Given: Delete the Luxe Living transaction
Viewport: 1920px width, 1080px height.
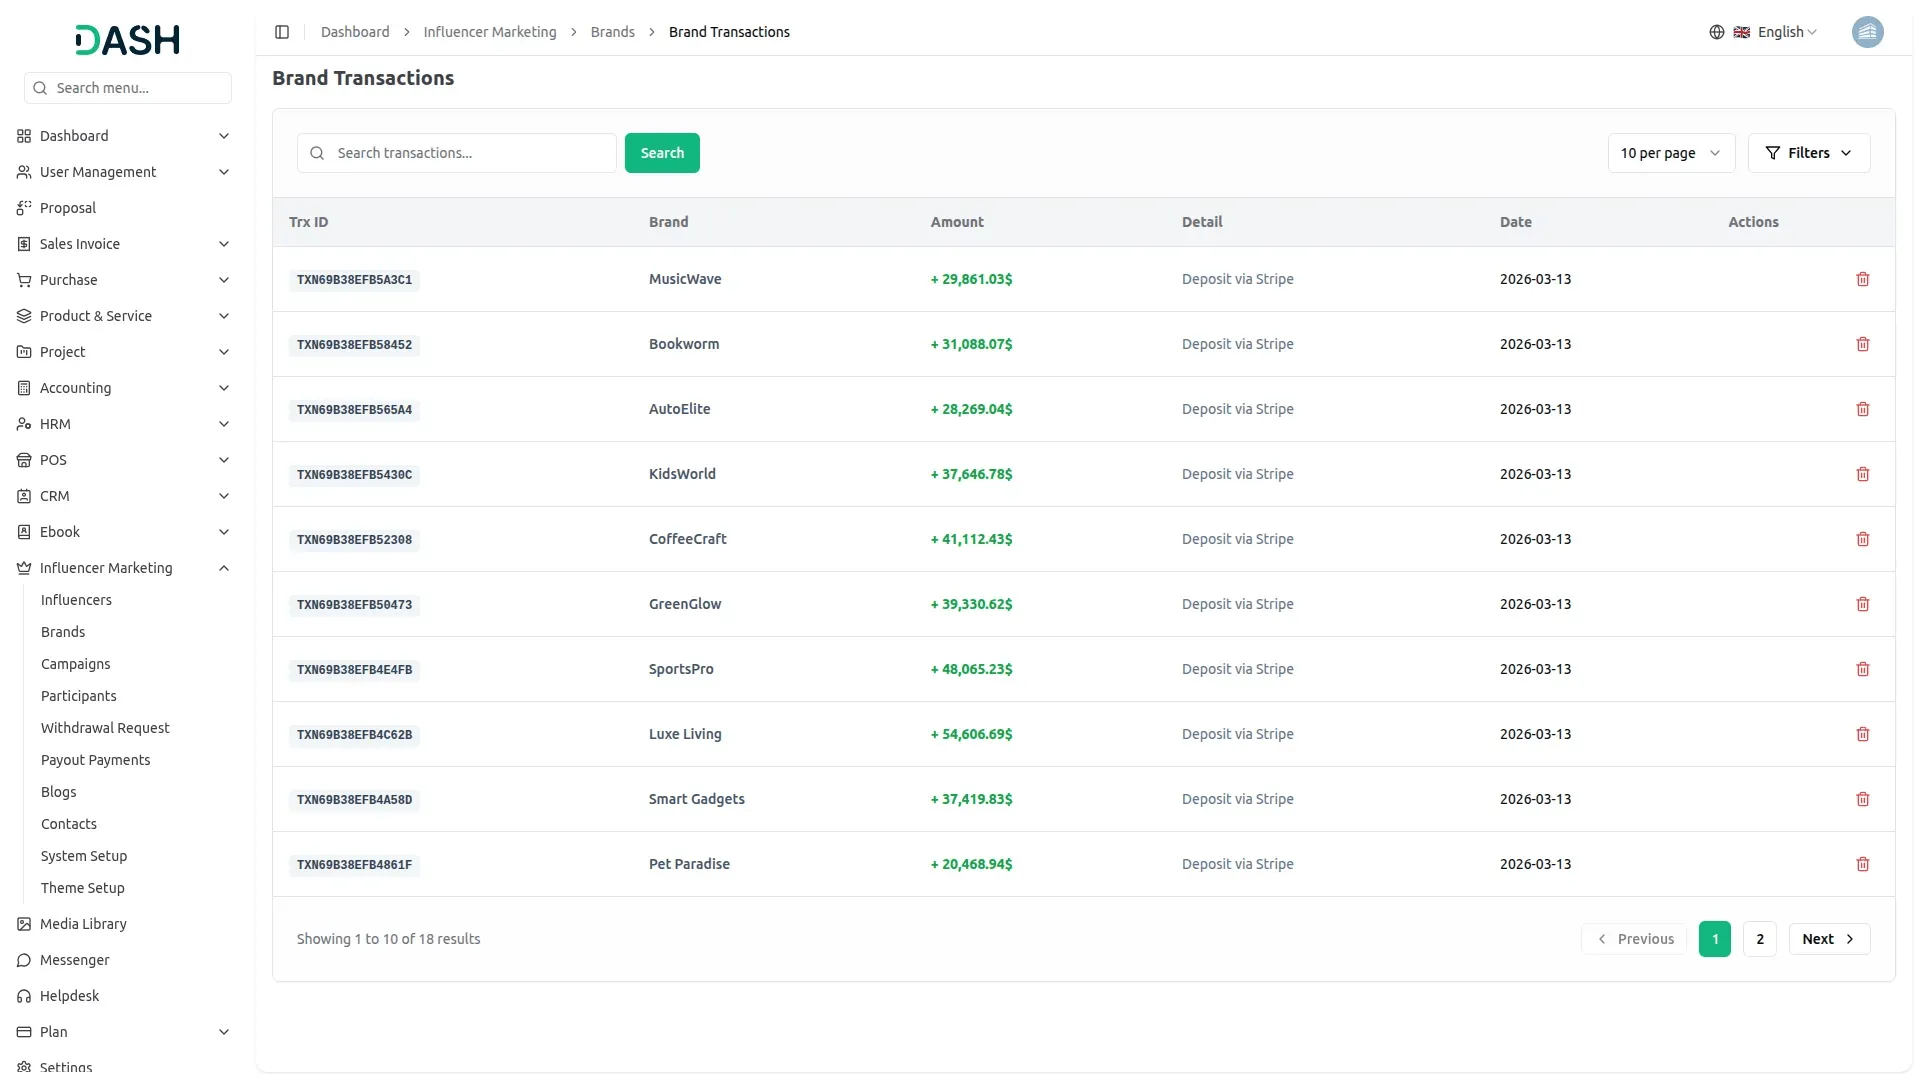Looking at the screenshot, I should pos(1862,734).
